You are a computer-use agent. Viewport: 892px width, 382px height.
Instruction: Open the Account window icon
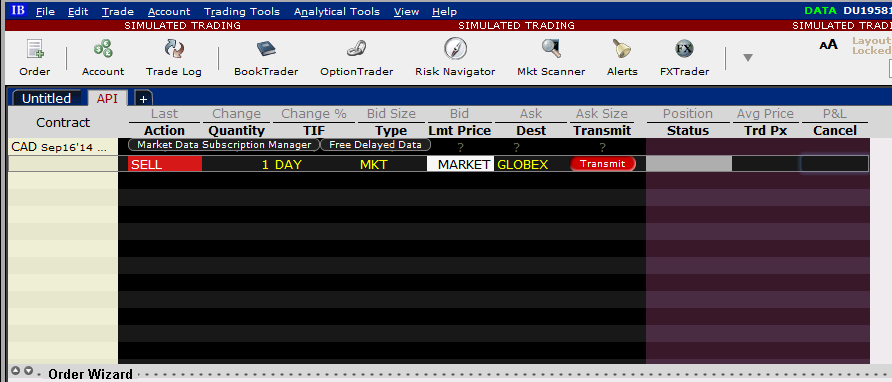103,57
